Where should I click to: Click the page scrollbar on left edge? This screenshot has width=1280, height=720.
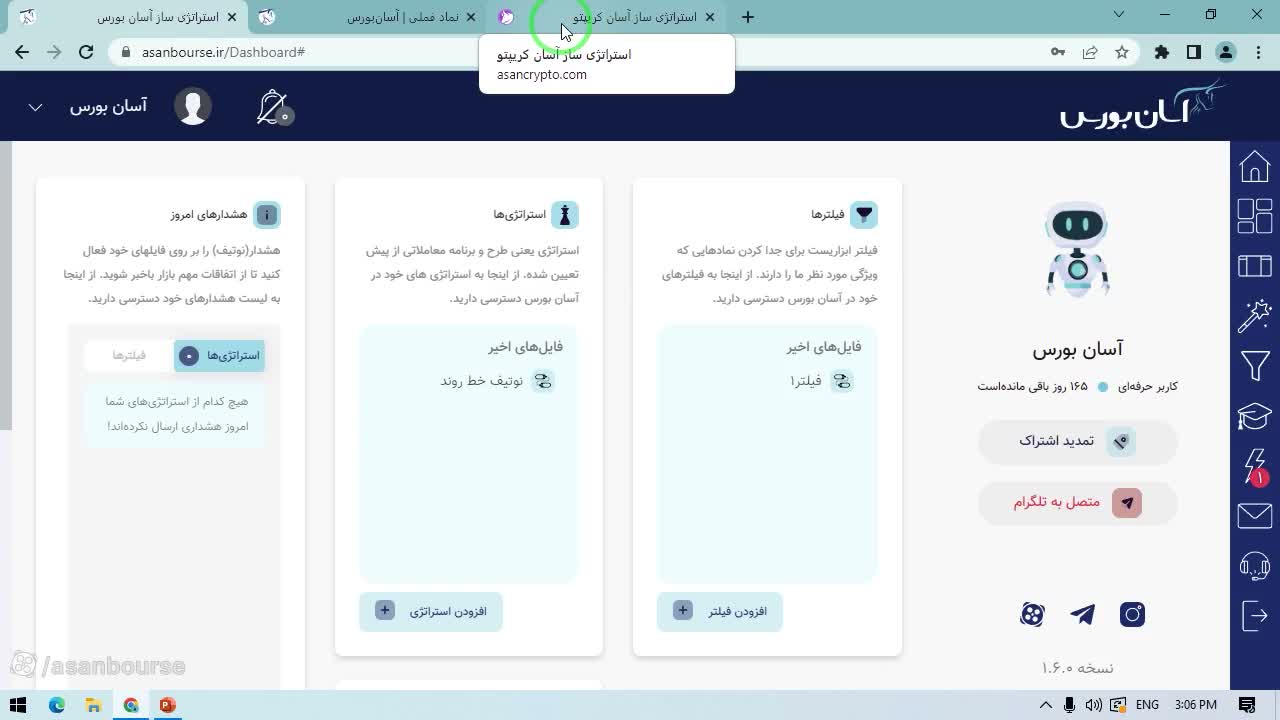(5, 286)
